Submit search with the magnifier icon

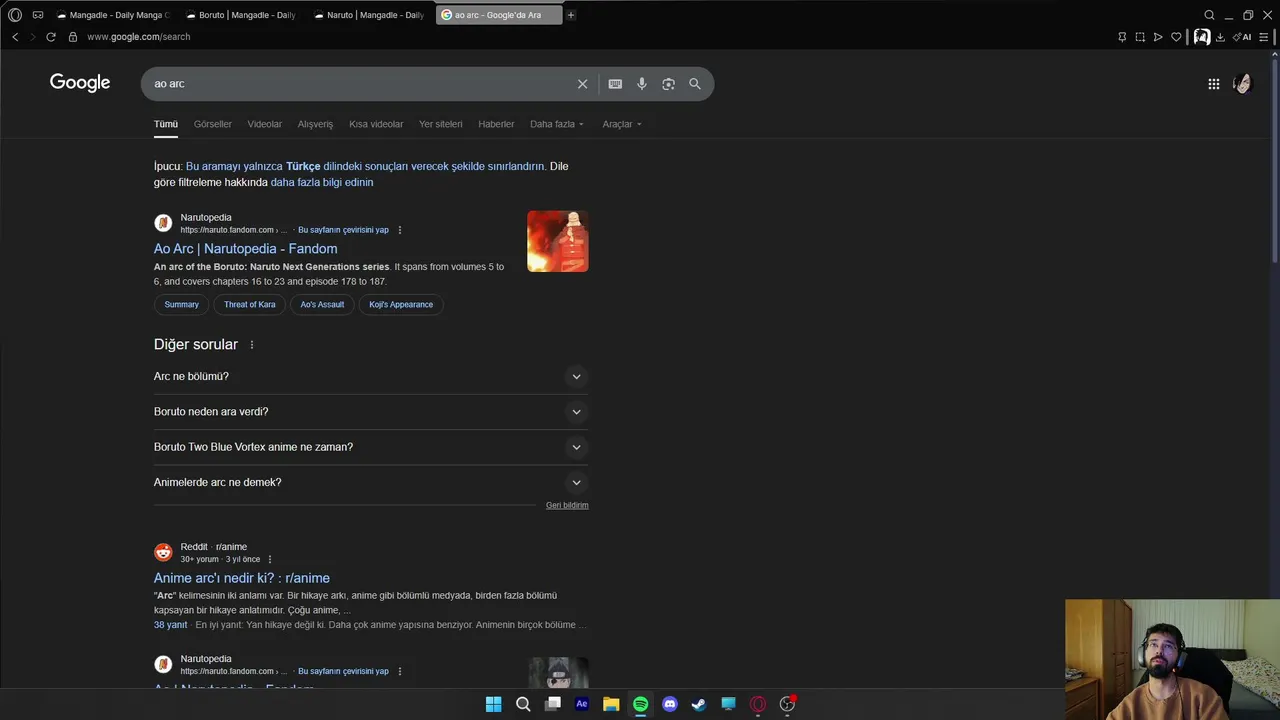tap(695, 84)
